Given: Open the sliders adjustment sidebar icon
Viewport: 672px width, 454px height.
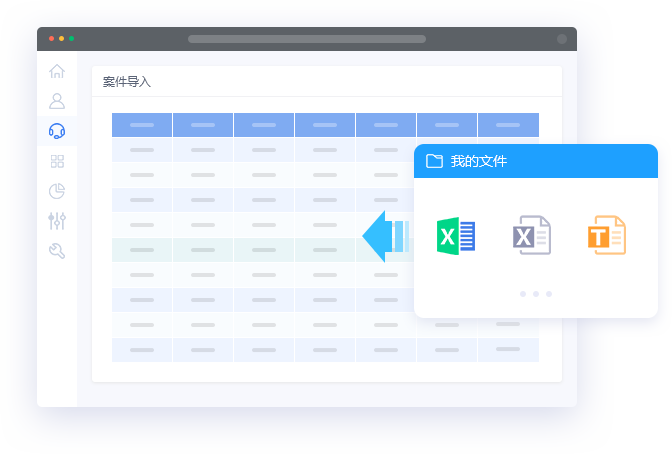Looking at the screenshot, I should pos(57,221).
